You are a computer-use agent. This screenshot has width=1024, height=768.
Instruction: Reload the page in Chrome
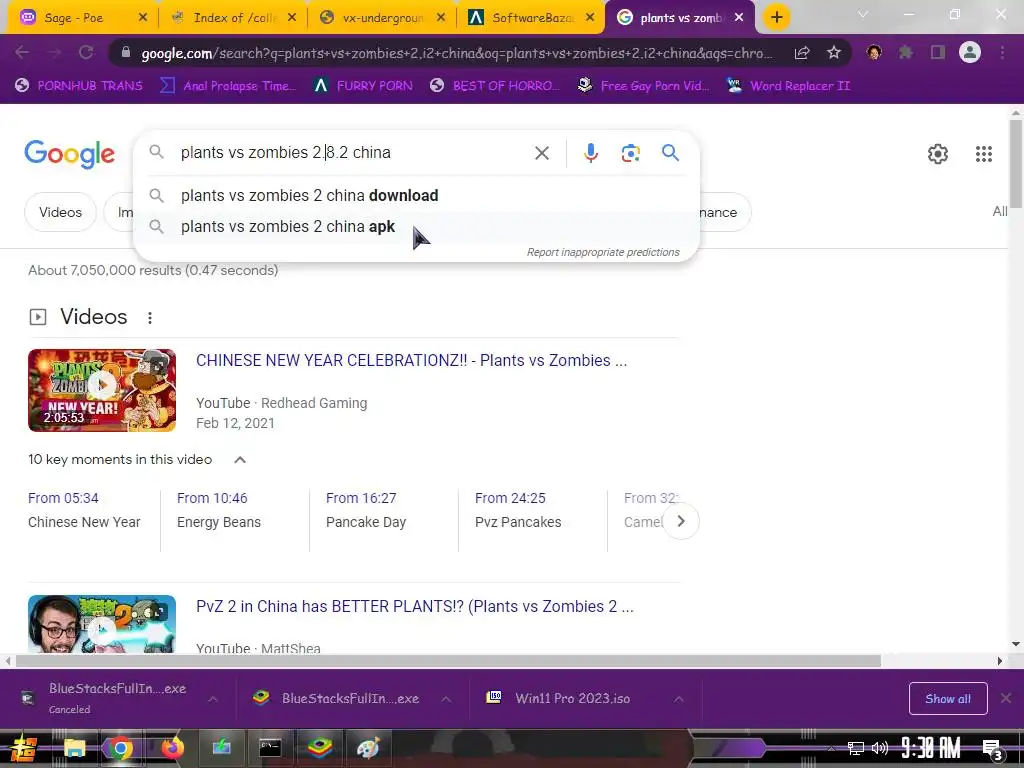click(86, 52)
